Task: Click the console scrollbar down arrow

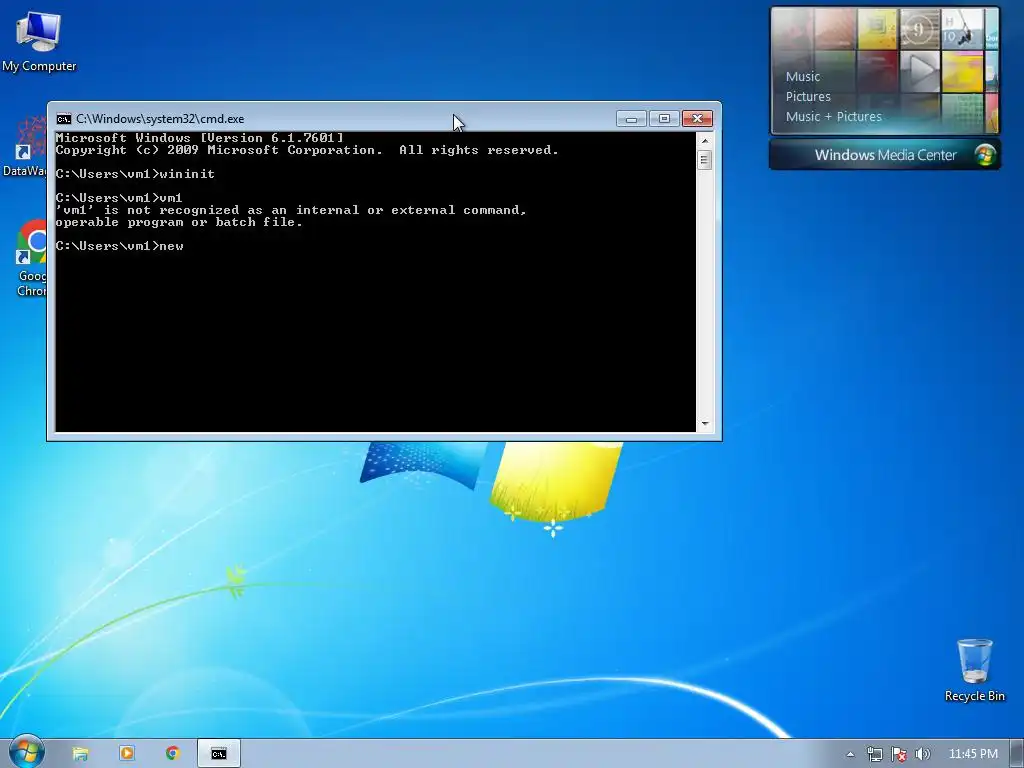Action: click(x=705, y=424)
